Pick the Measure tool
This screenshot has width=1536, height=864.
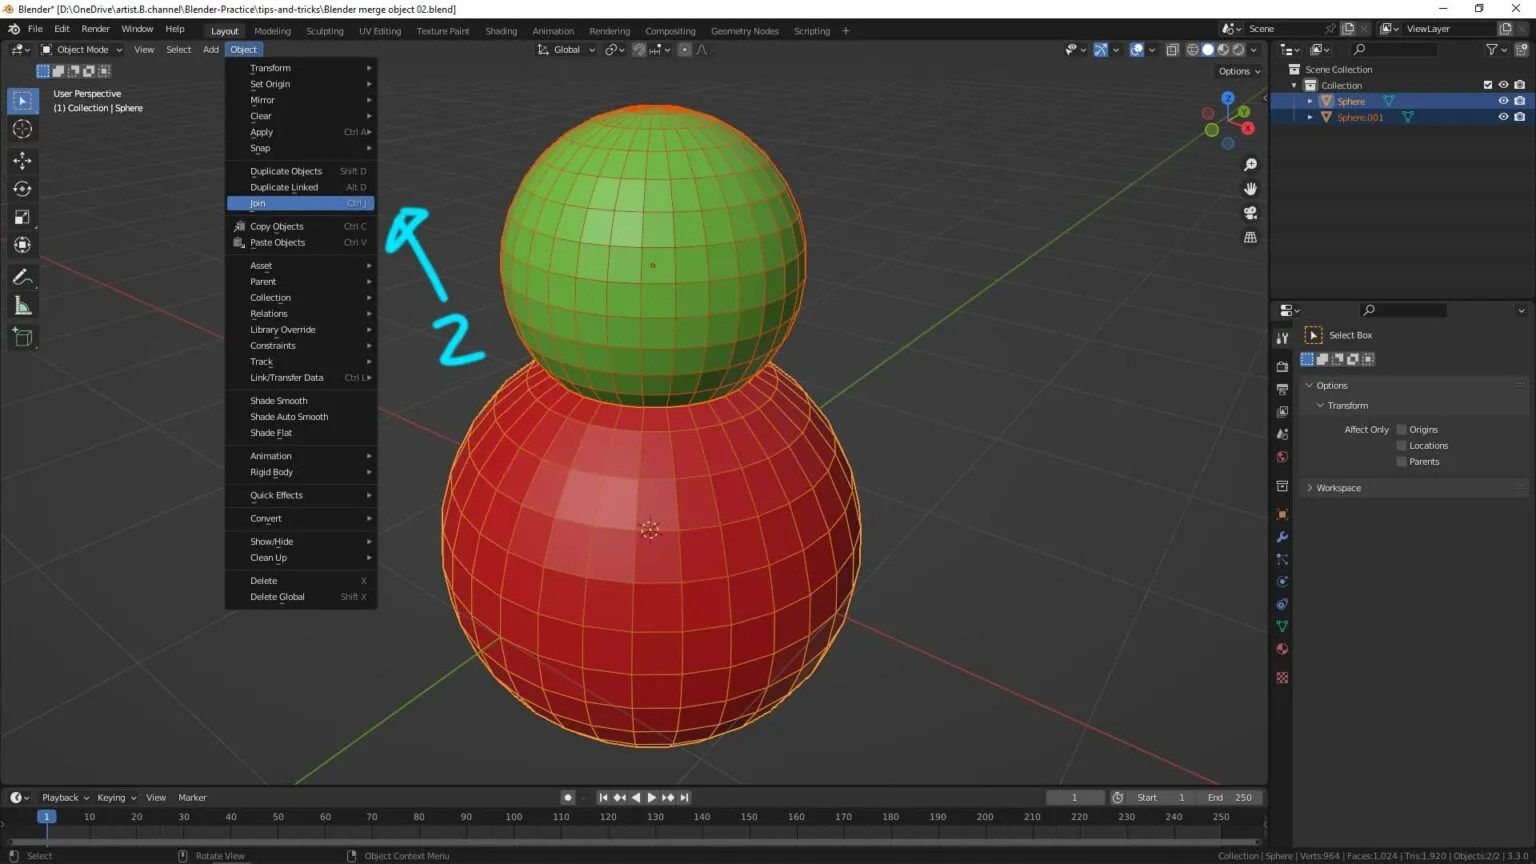point(22,305)
